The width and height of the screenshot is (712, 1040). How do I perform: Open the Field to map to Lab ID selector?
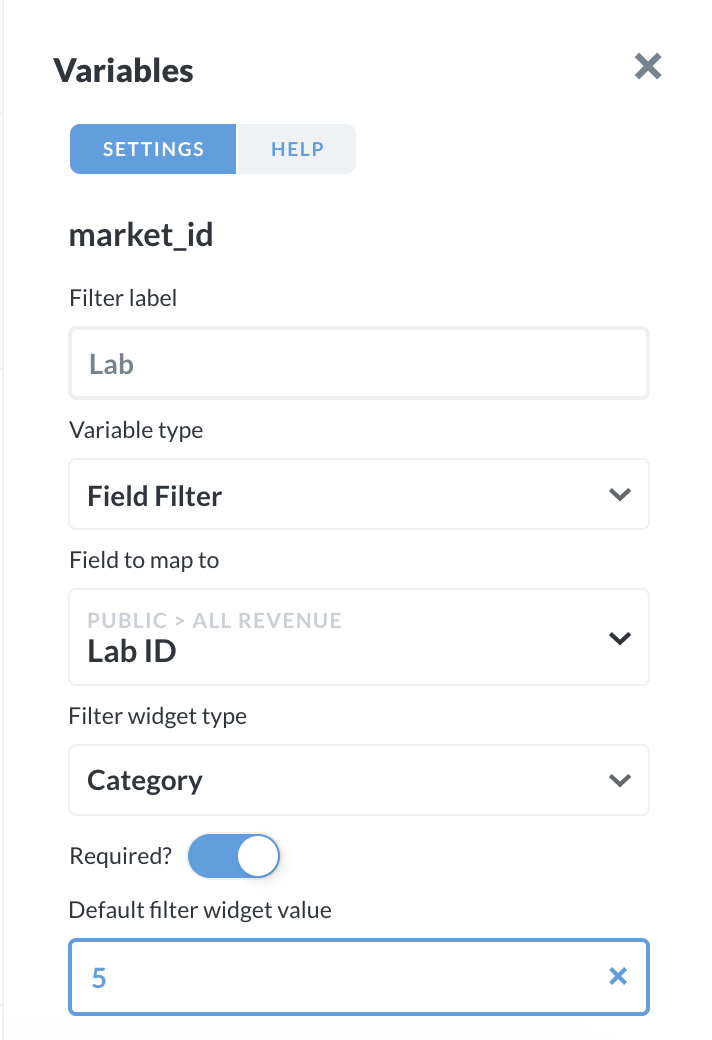pyautogui.click(x=358, y=638)
